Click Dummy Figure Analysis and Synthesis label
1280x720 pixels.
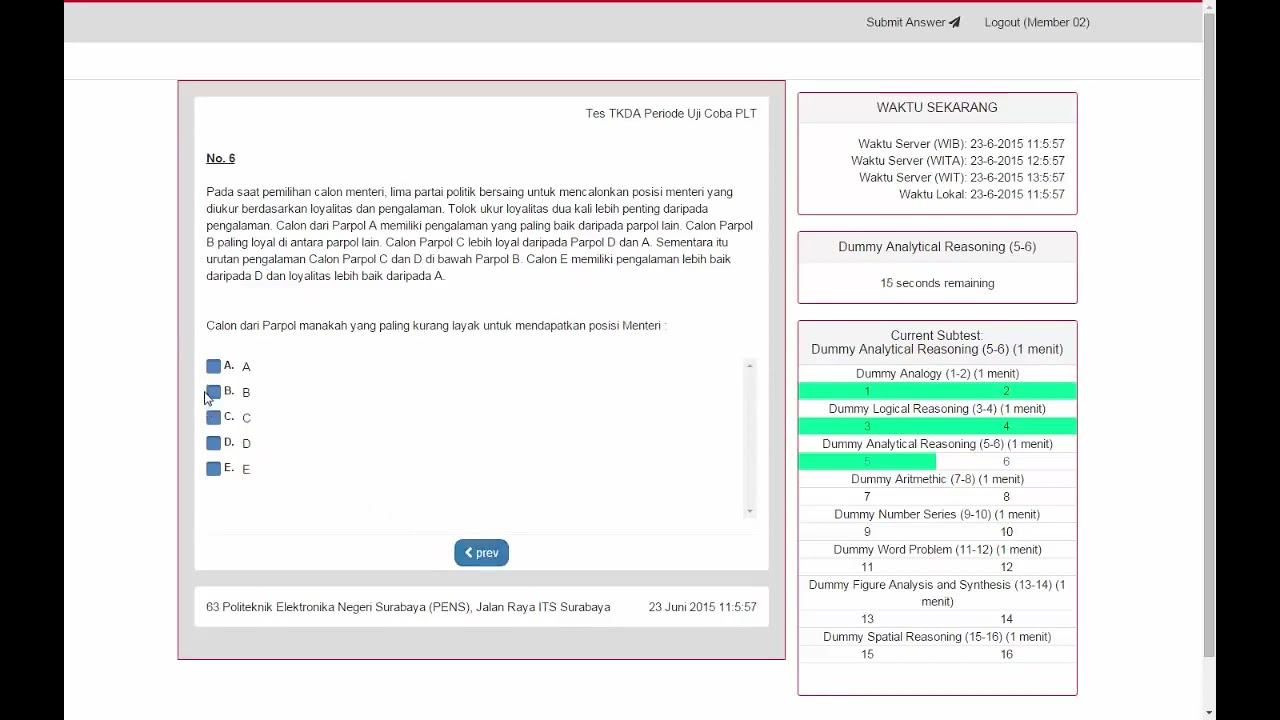click(937, 593)
